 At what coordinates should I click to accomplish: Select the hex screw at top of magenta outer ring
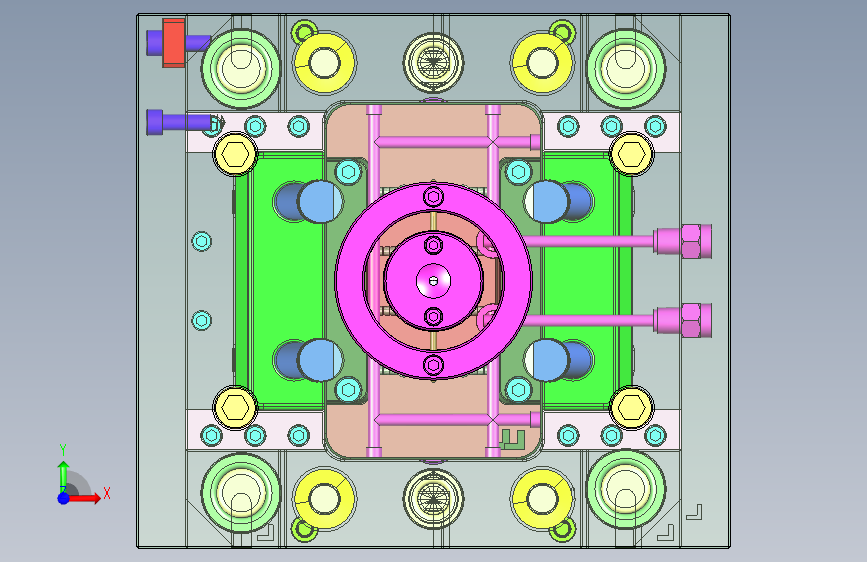434,196
